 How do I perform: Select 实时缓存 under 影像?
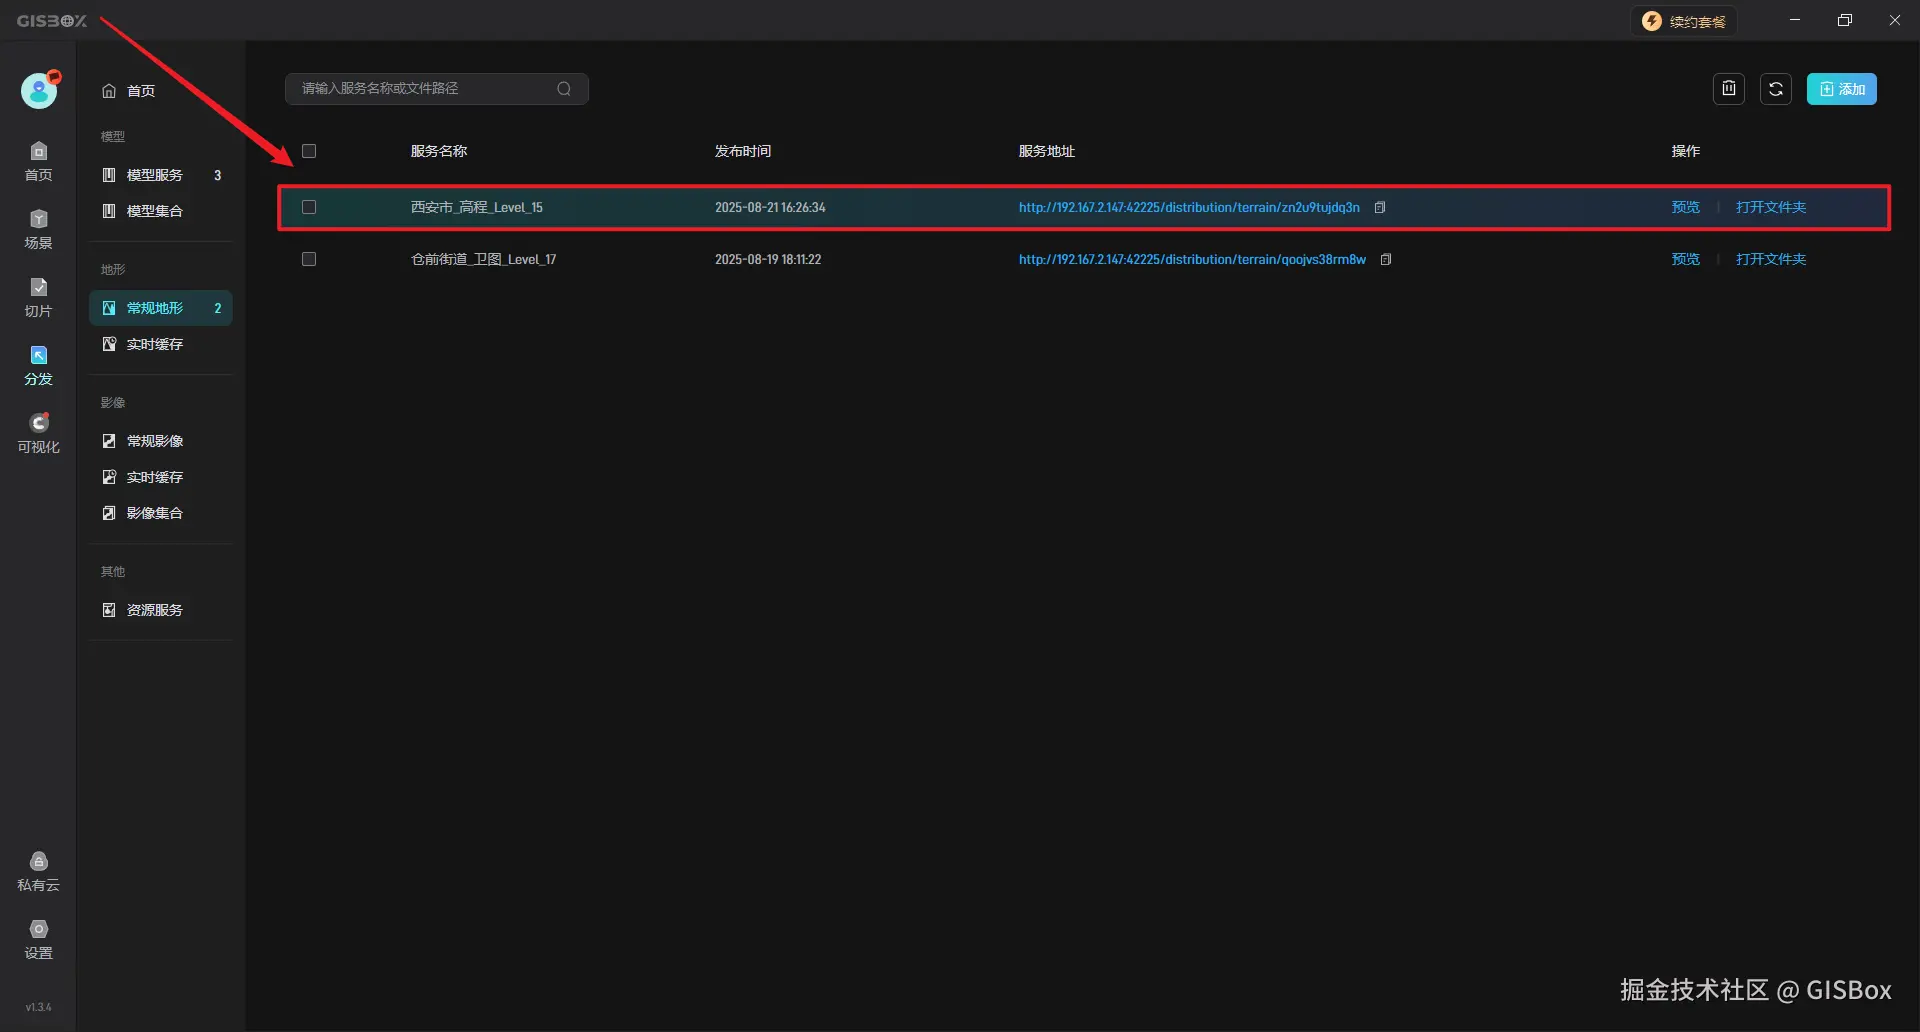click(160, 477)
